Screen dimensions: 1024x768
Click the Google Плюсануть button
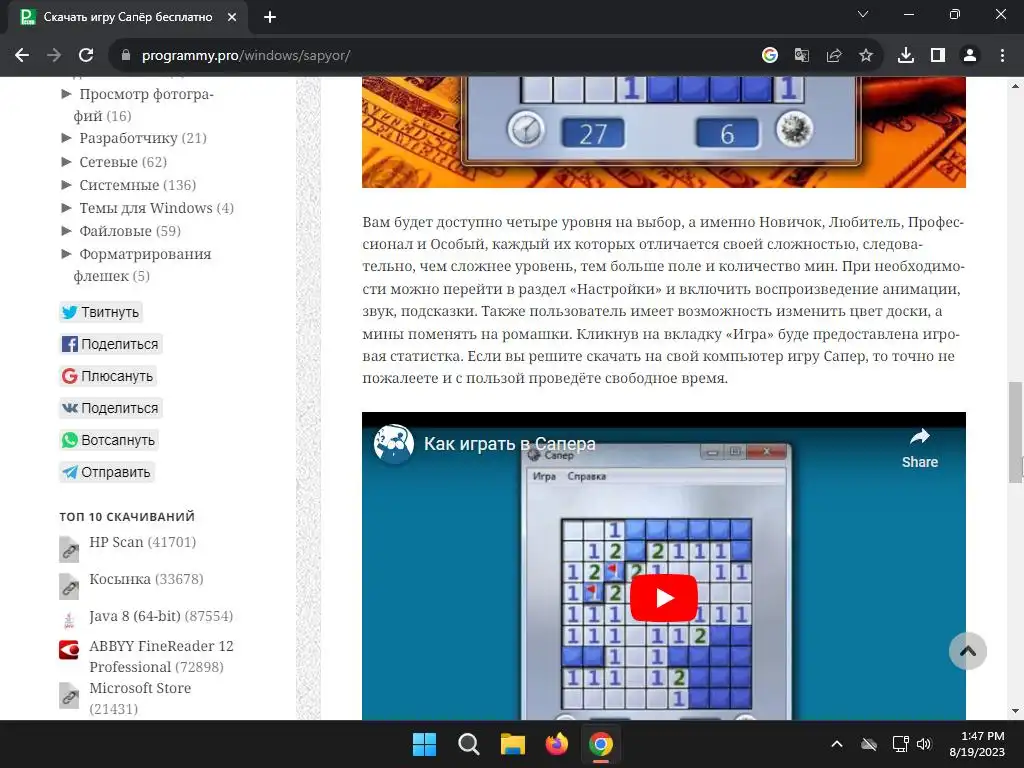(x=108, y=376)
